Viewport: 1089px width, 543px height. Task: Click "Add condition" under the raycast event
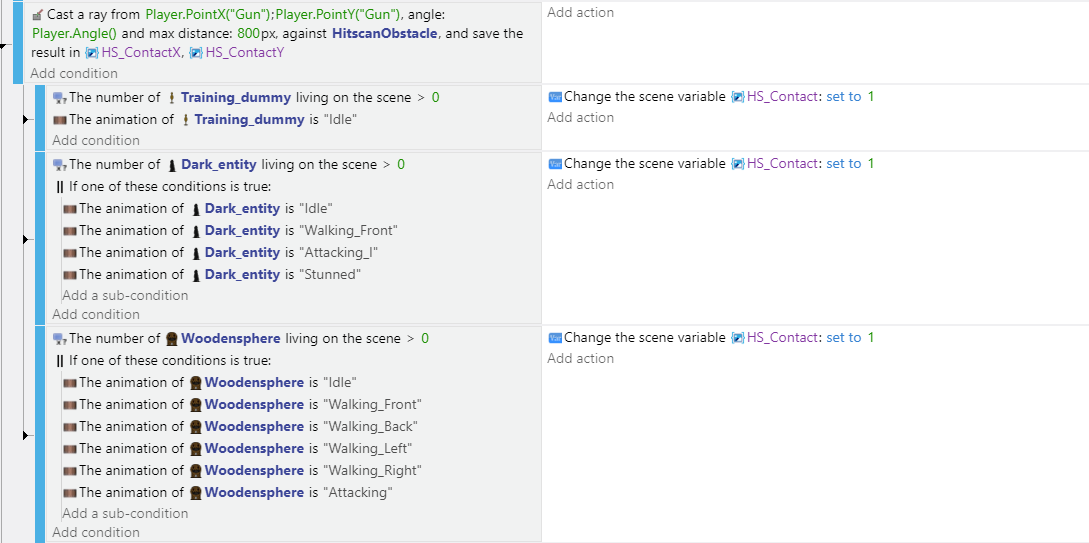tap(73, 73)
